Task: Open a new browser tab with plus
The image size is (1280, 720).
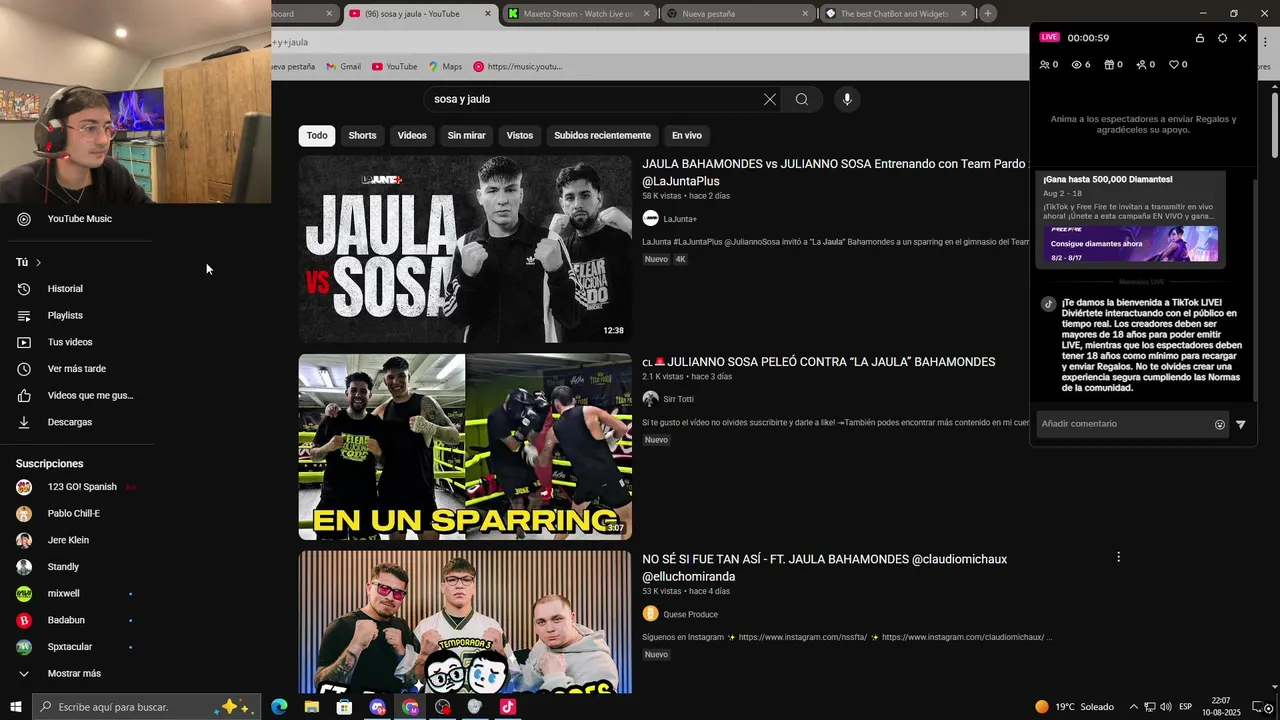Action: pos(988,14)
